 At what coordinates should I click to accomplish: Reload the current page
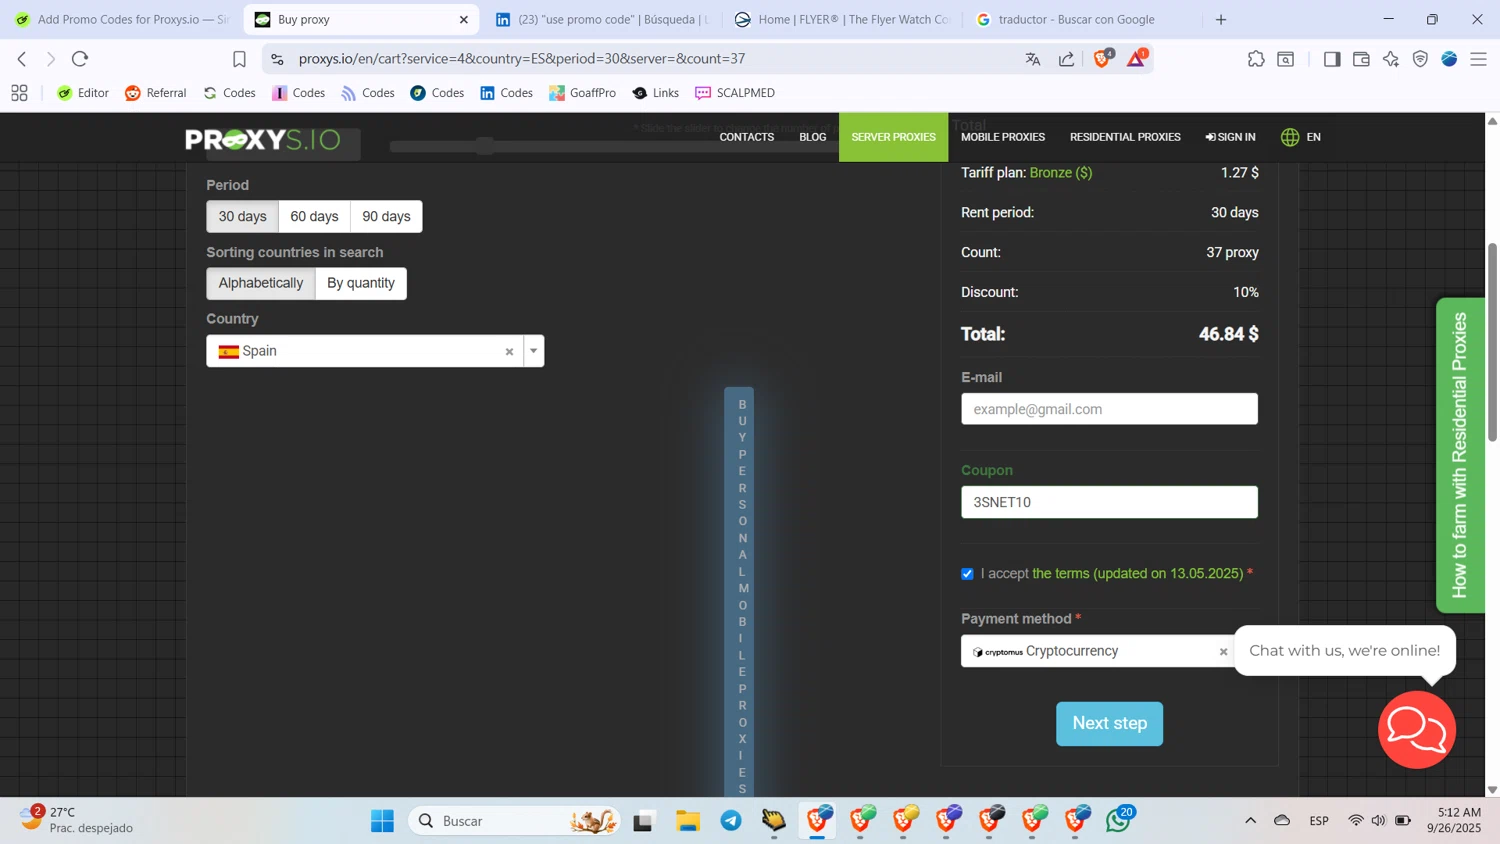[80, 59]
